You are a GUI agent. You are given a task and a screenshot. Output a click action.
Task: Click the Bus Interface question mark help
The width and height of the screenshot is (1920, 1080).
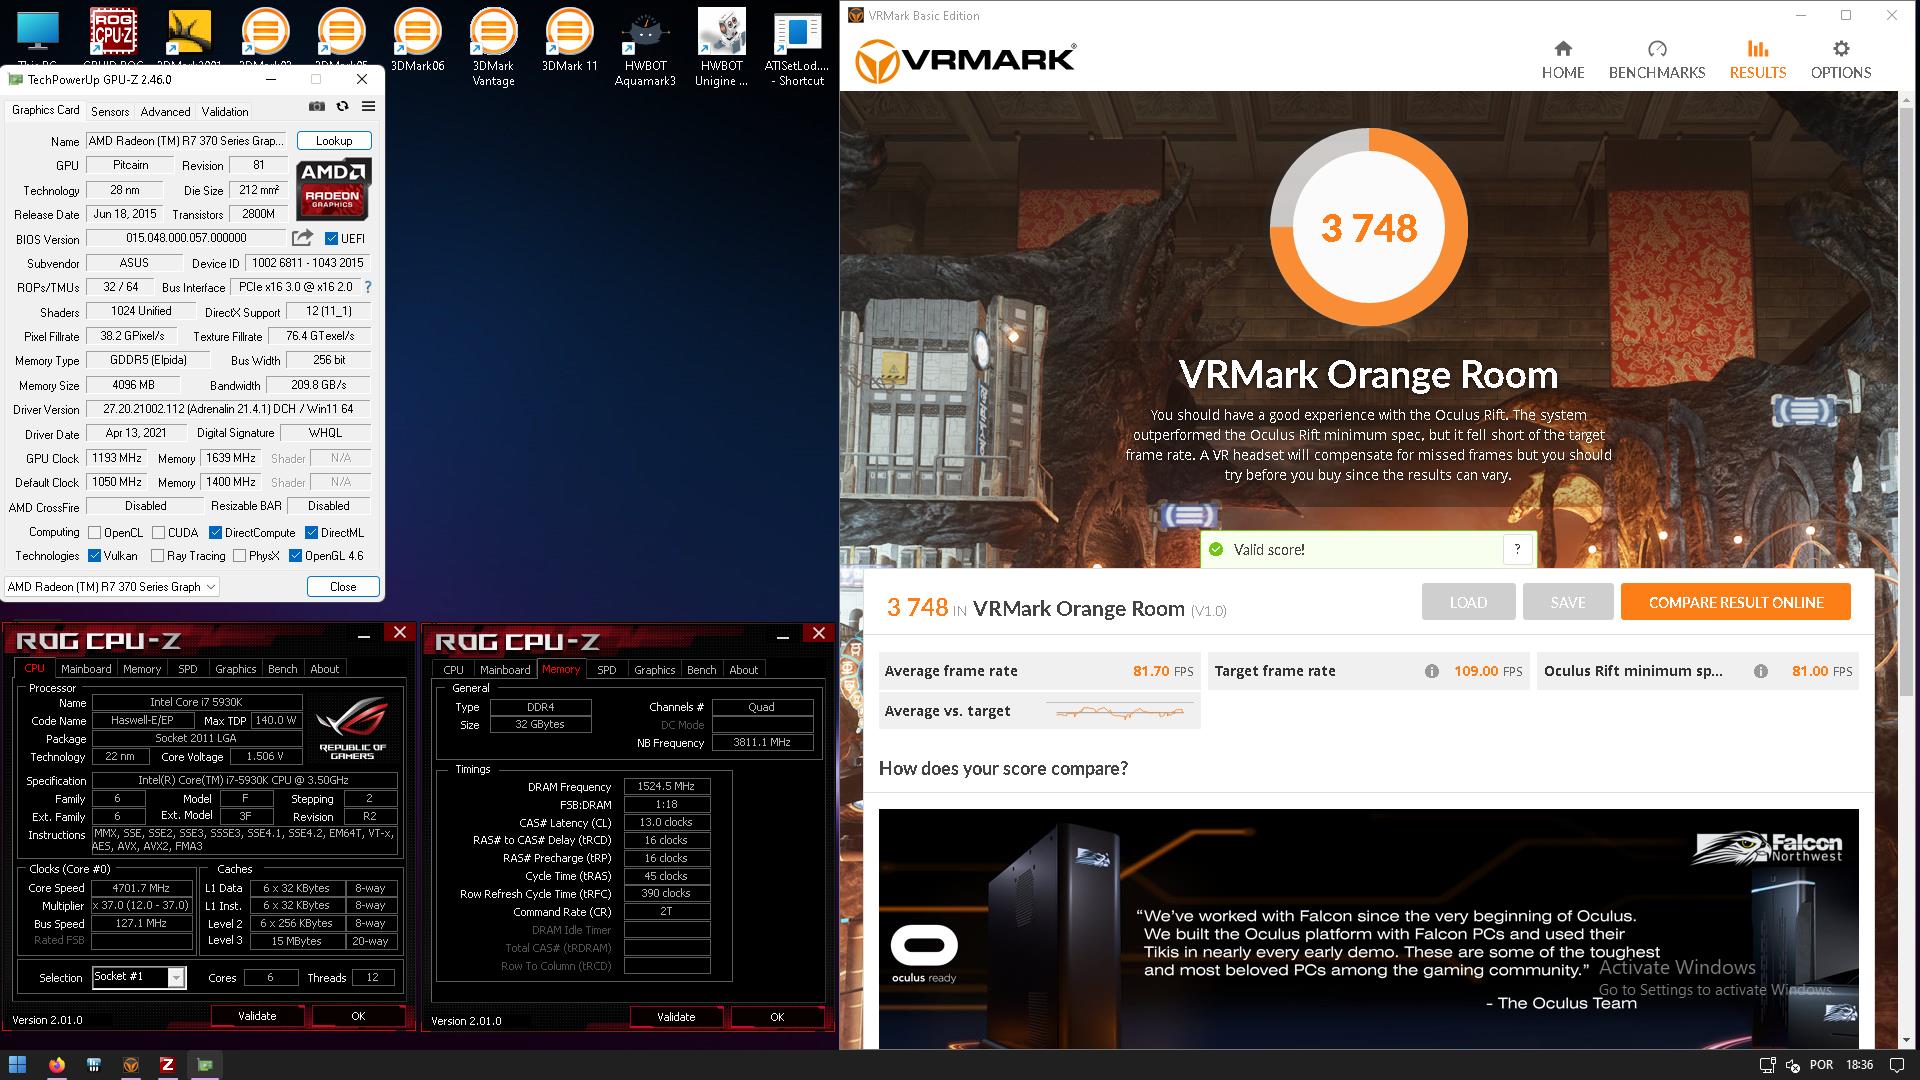(x=368, y=287)
